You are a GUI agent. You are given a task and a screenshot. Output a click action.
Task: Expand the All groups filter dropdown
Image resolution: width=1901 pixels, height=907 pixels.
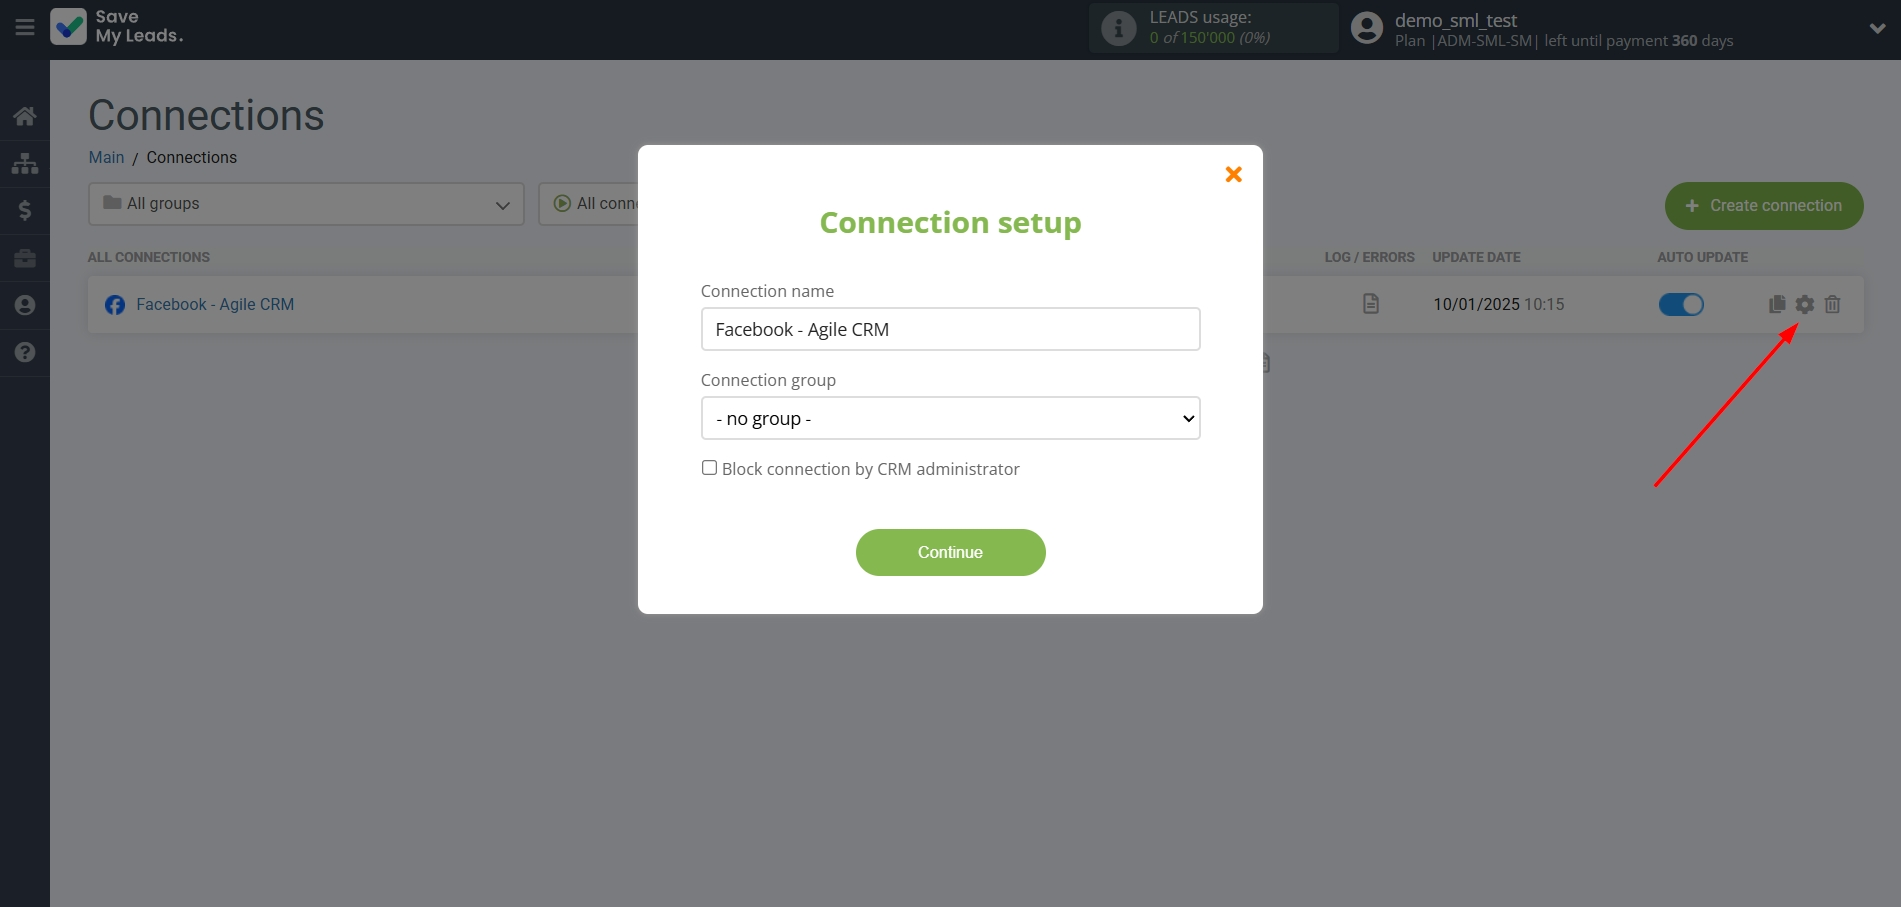click(x=306, y=204)
